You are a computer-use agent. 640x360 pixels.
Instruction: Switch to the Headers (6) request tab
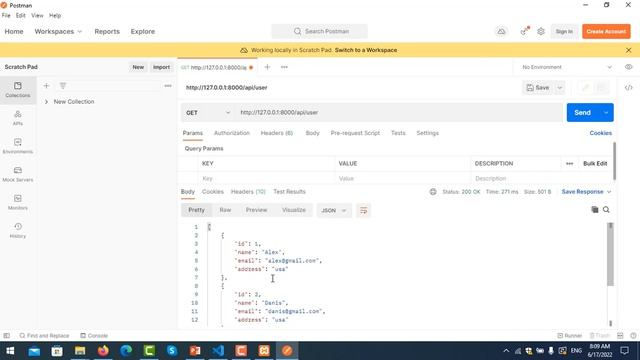(x=277, y=133)
